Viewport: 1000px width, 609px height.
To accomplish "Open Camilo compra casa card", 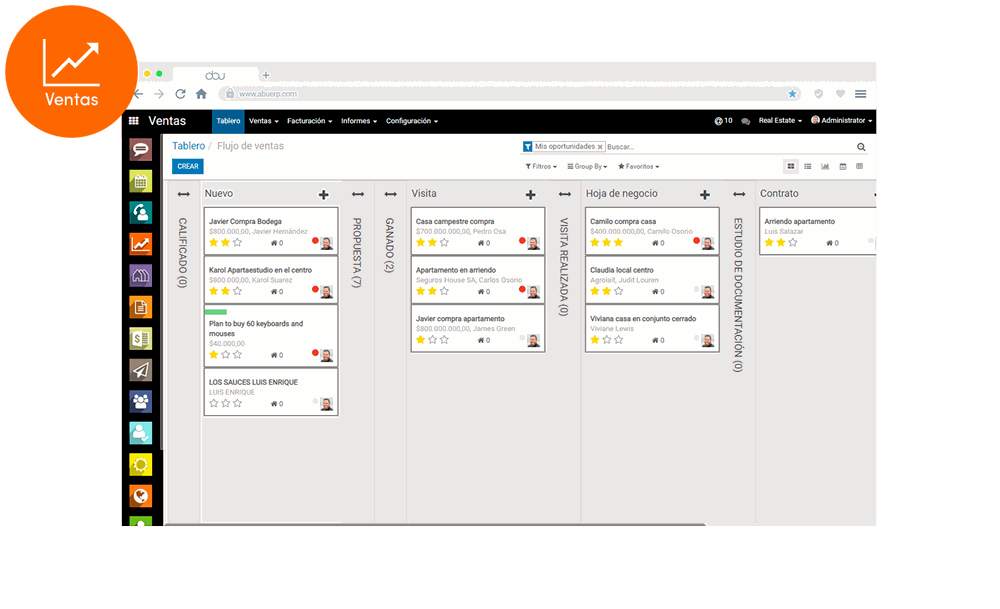I will (652, 230).
